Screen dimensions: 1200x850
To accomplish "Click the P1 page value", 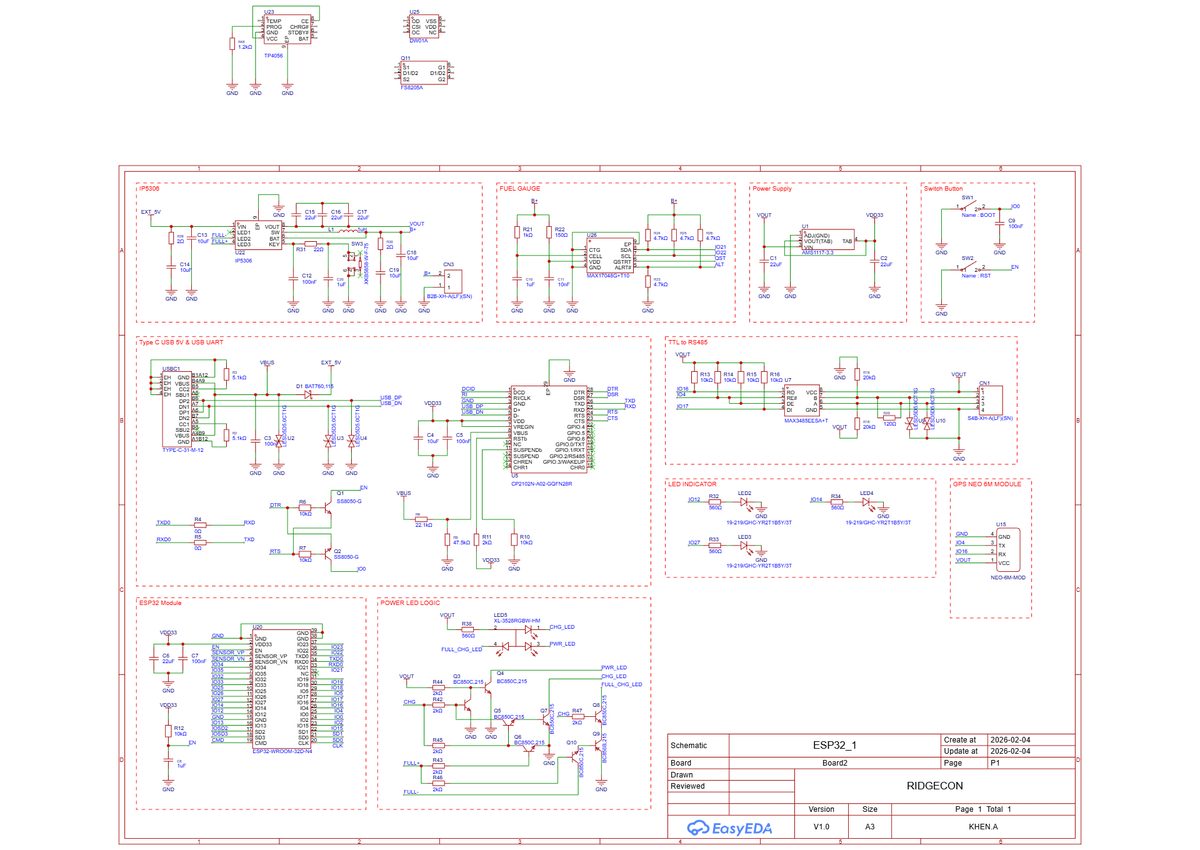I will pyautogui.click(x=996, y=761).
